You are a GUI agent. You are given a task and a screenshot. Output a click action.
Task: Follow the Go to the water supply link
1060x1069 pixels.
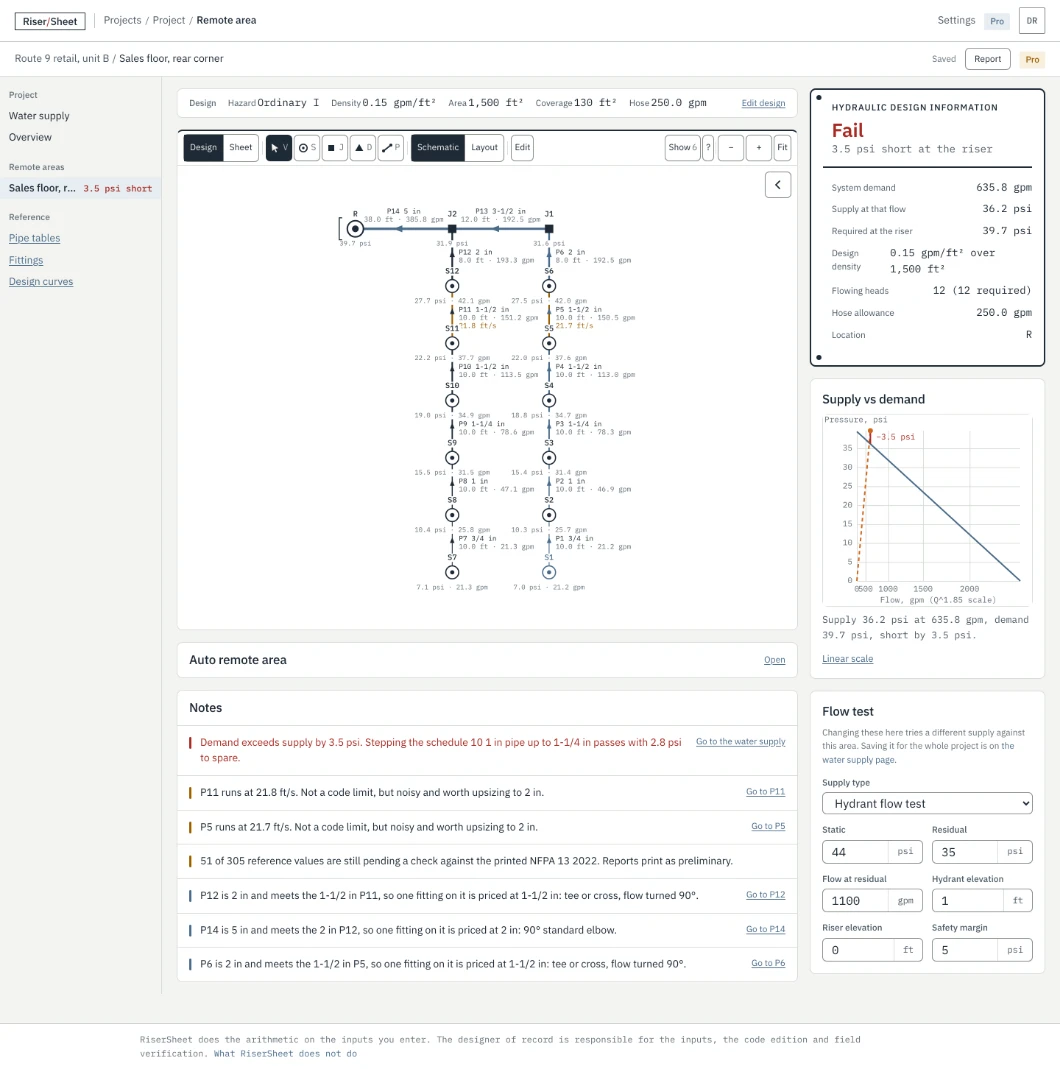click(740, 742)
